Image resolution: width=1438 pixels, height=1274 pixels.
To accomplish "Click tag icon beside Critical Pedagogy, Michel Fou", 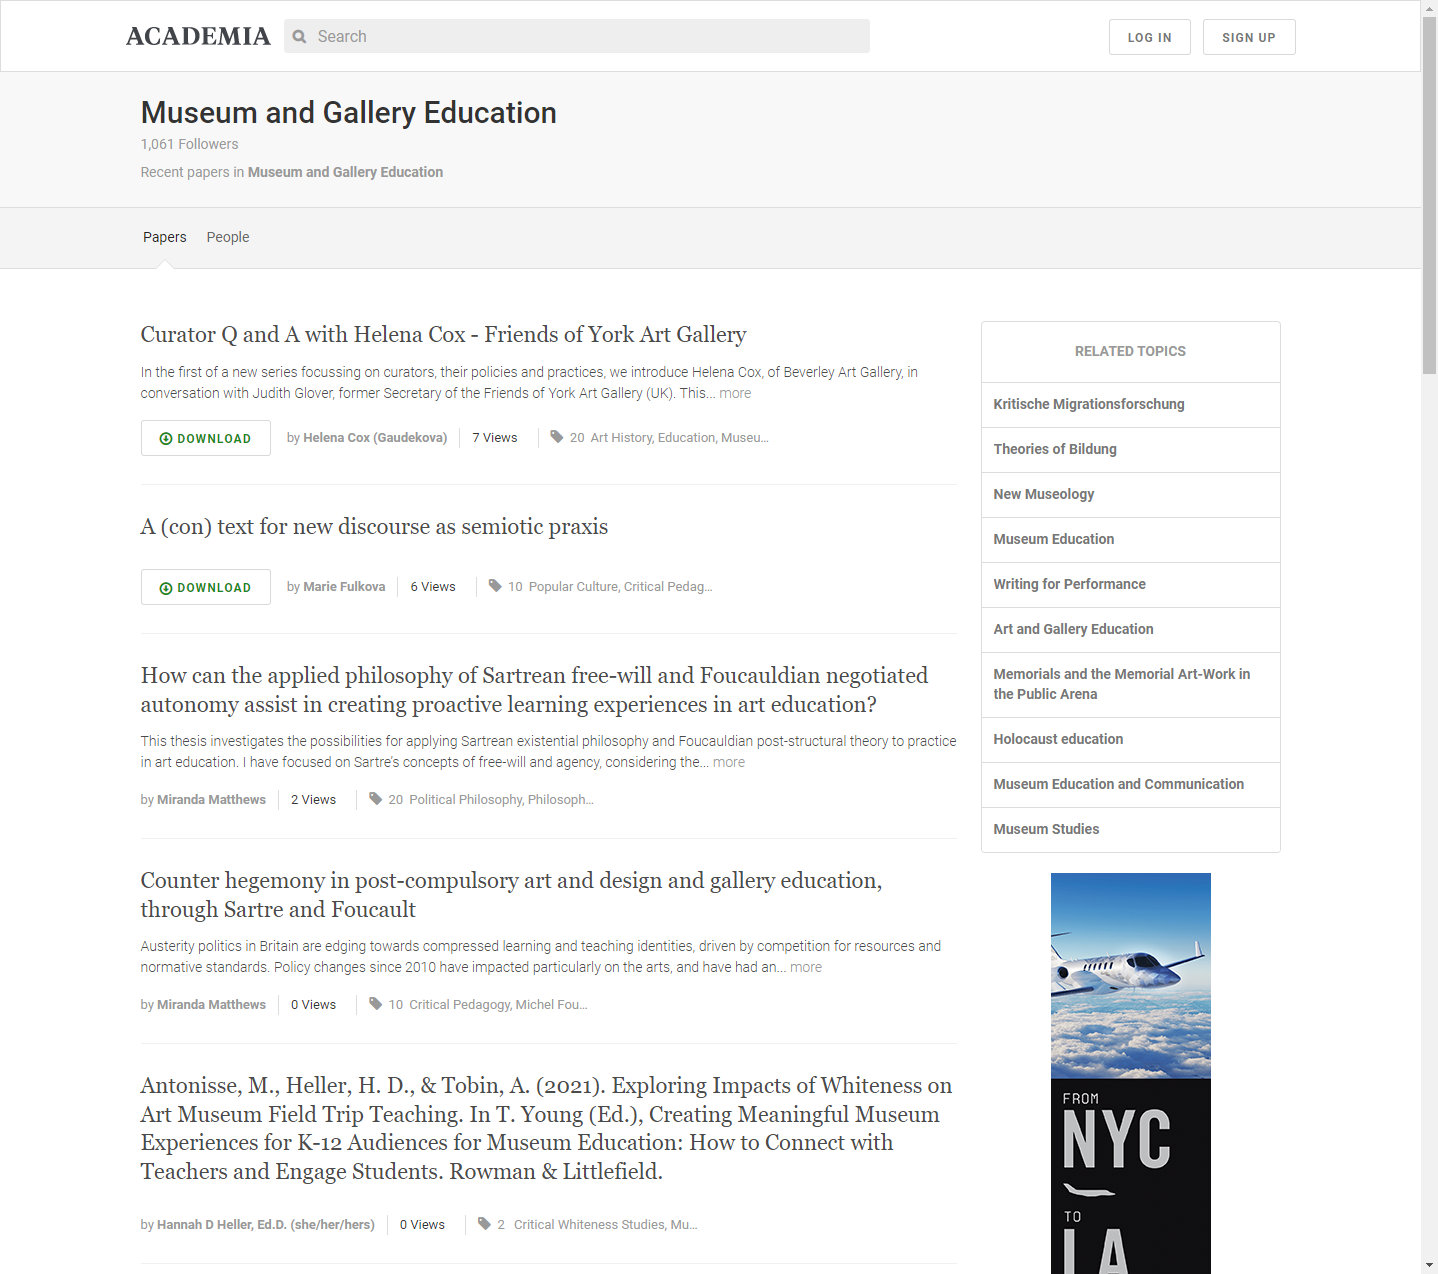I will pos(376,1004).
